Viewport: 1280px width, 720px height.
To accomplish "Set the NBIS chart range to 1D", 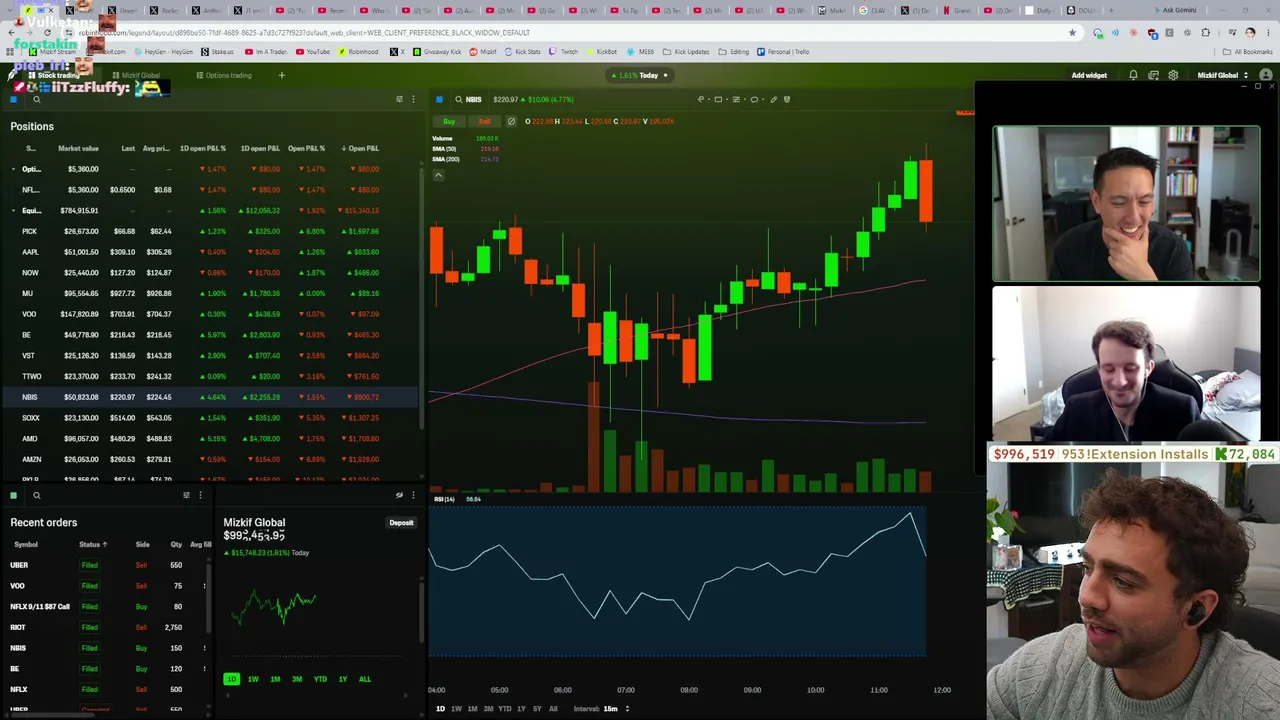I will tap(440, 709).
